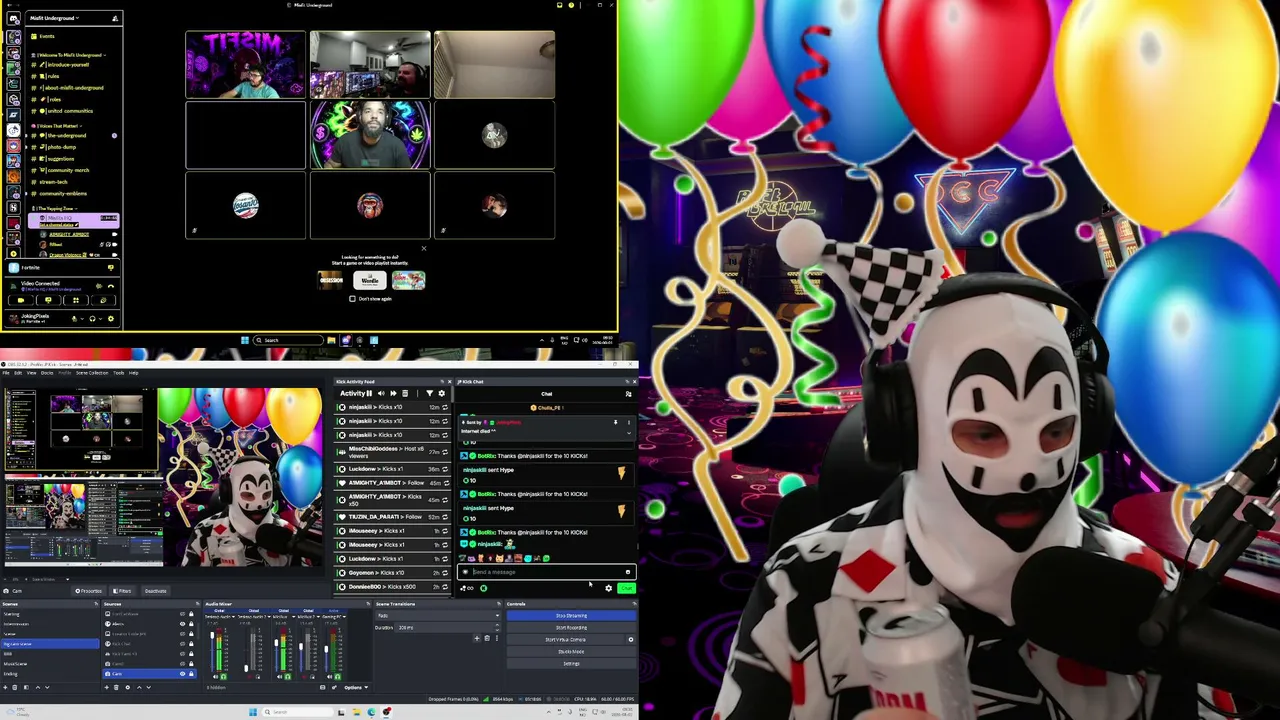Collapse The Yapping Zone category
The width and height of the screenshot is (1280, 720).
(x=56, y=209)
